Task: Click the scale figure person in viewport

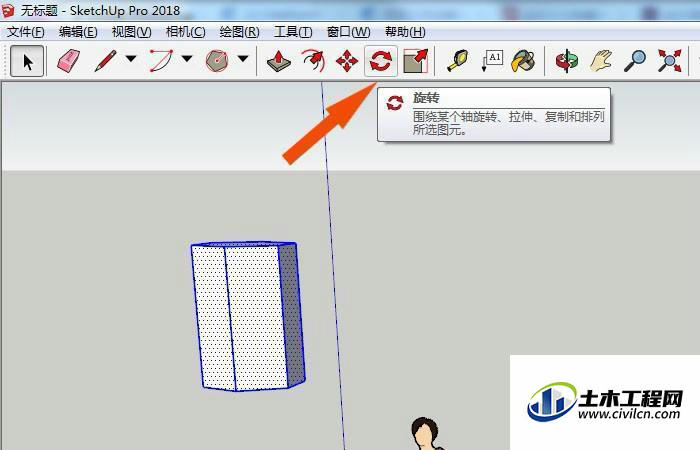Action: pyautogui.click(x=425, y=433)
